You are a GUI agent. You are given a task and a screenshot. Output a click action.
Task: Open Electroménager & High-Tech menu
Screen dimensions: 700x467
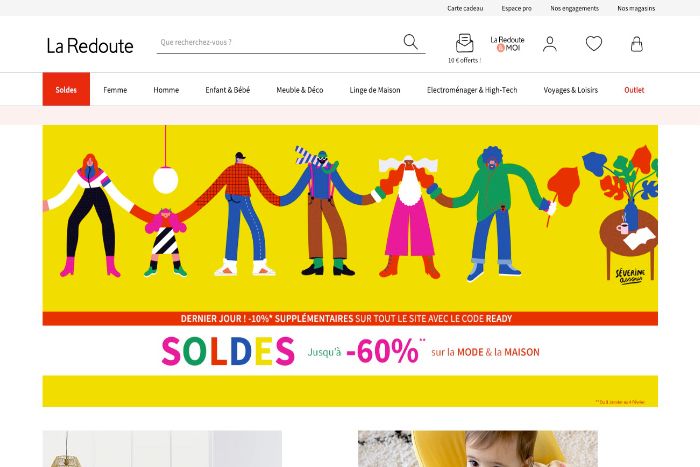pos(472,90)
